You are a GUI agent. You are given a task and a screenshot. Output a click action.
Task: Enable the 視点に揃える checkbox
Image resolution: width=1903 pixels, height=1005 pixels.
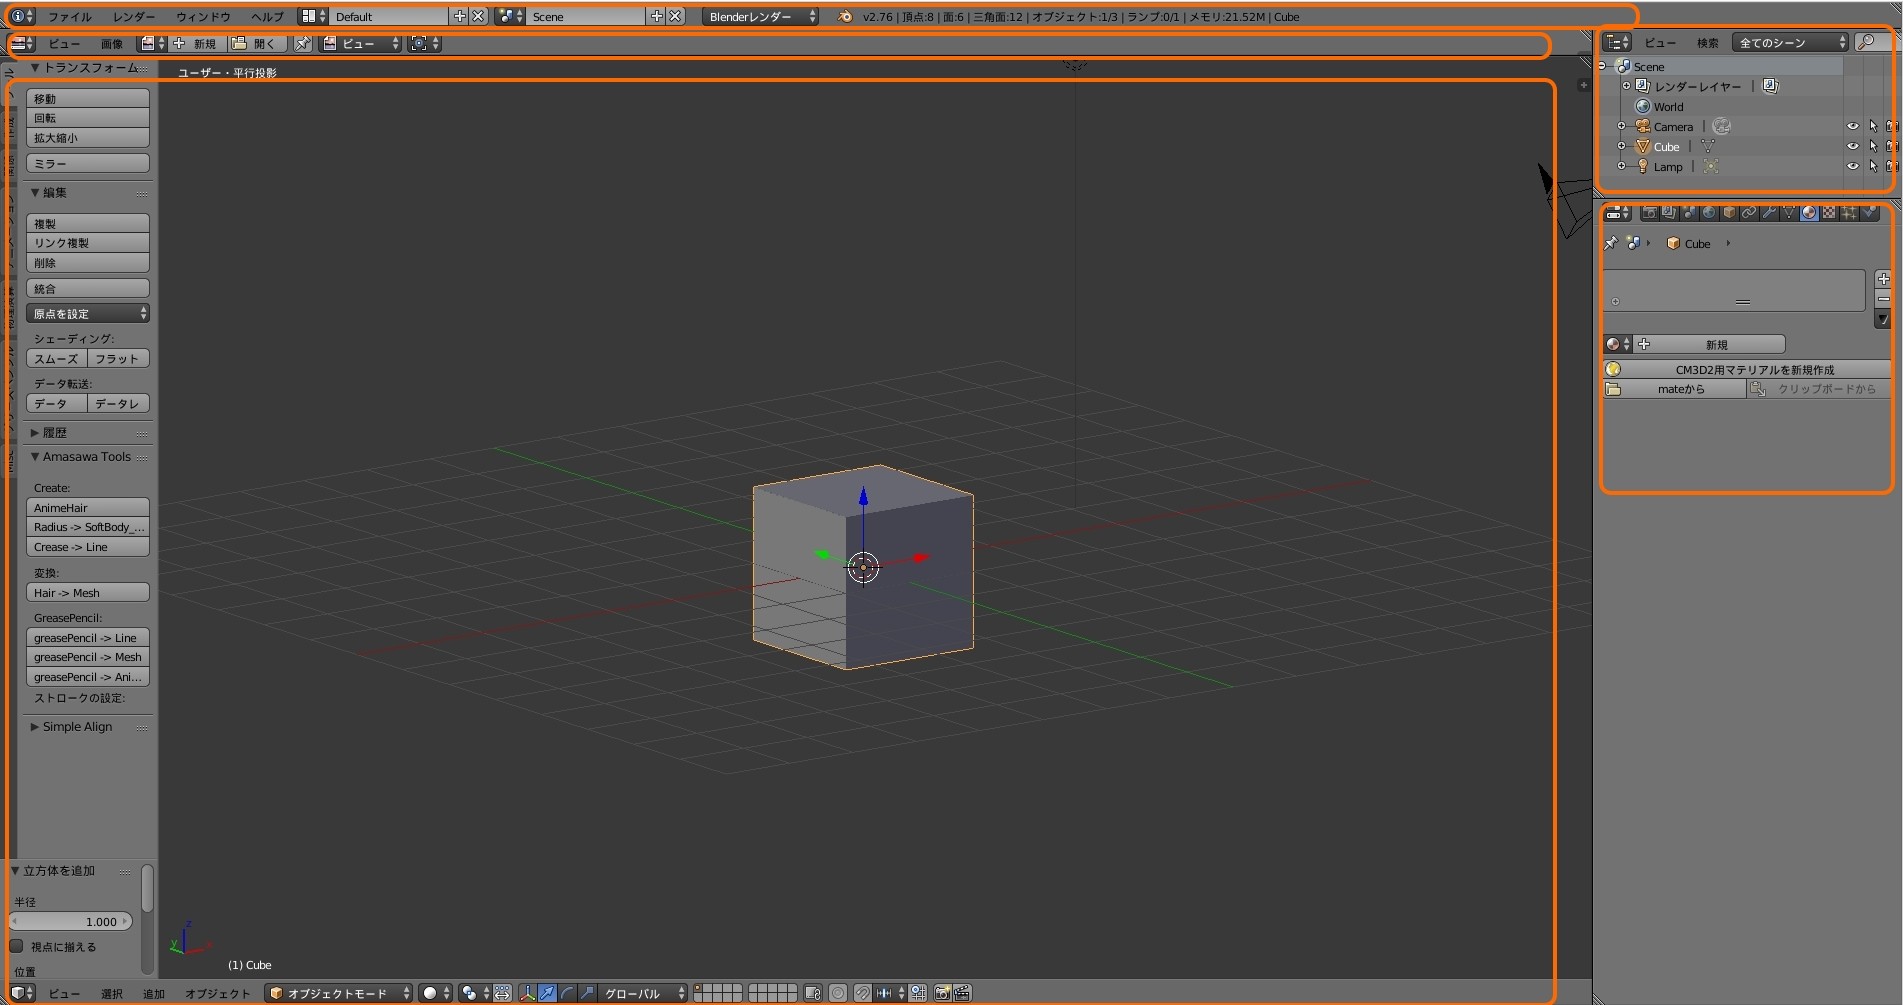coord(16,946)
